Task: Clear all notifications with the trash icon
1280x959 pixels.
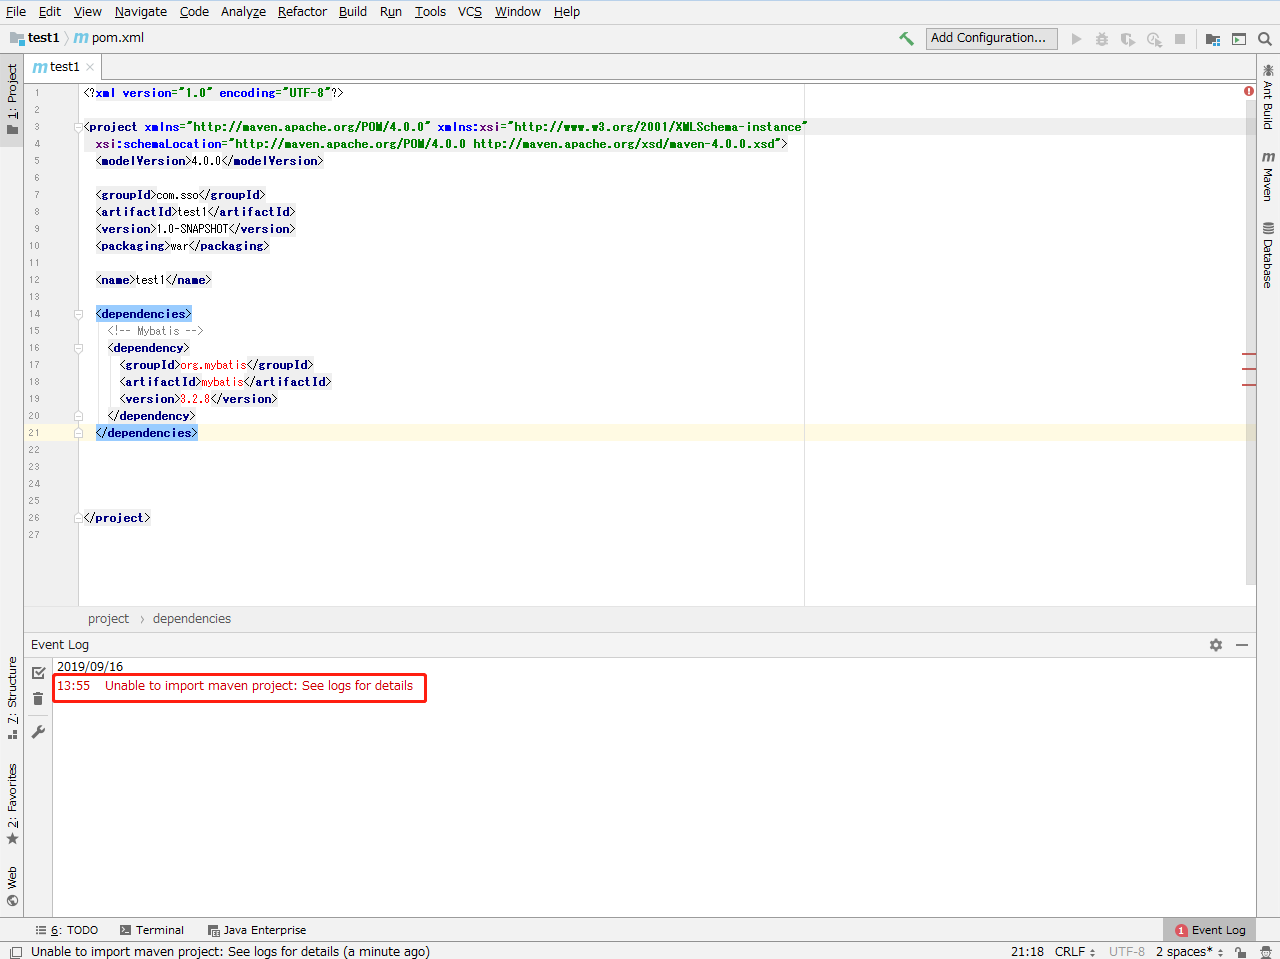Action: coord(38,698)
